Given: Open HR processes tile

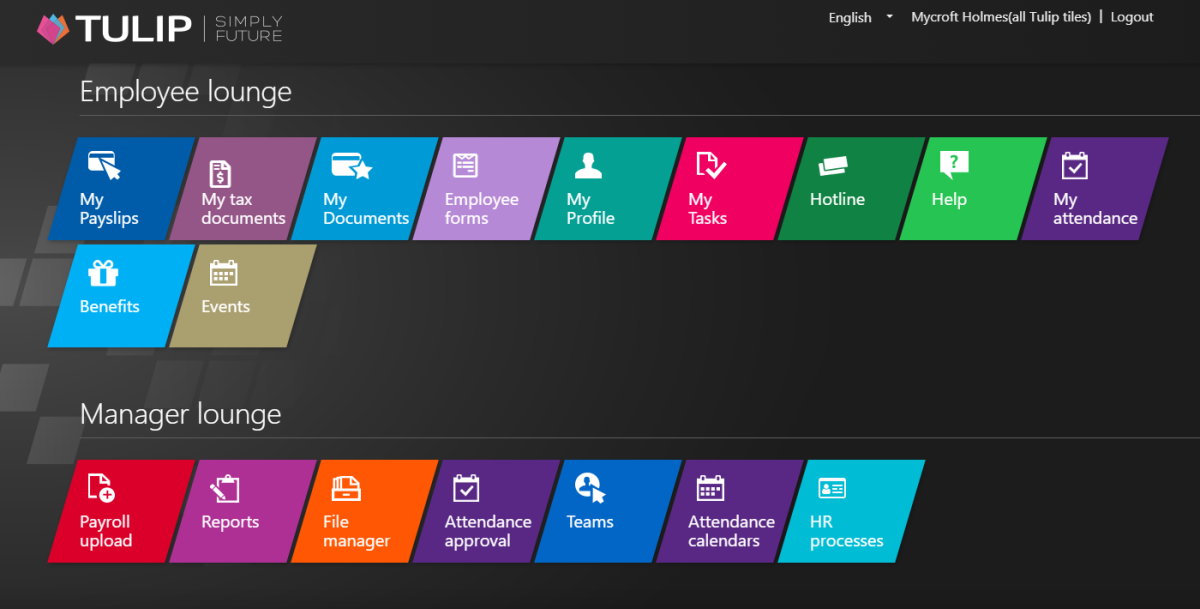Looking at the screenshot, I should (851, 511).
